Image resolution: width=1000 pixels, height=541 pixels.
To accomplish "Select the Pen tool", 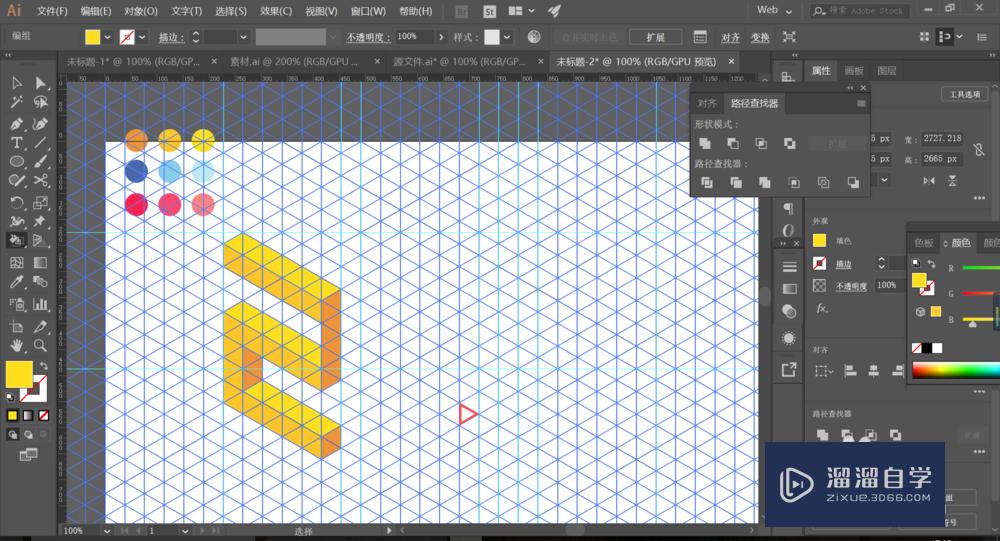I will [17, 123].
